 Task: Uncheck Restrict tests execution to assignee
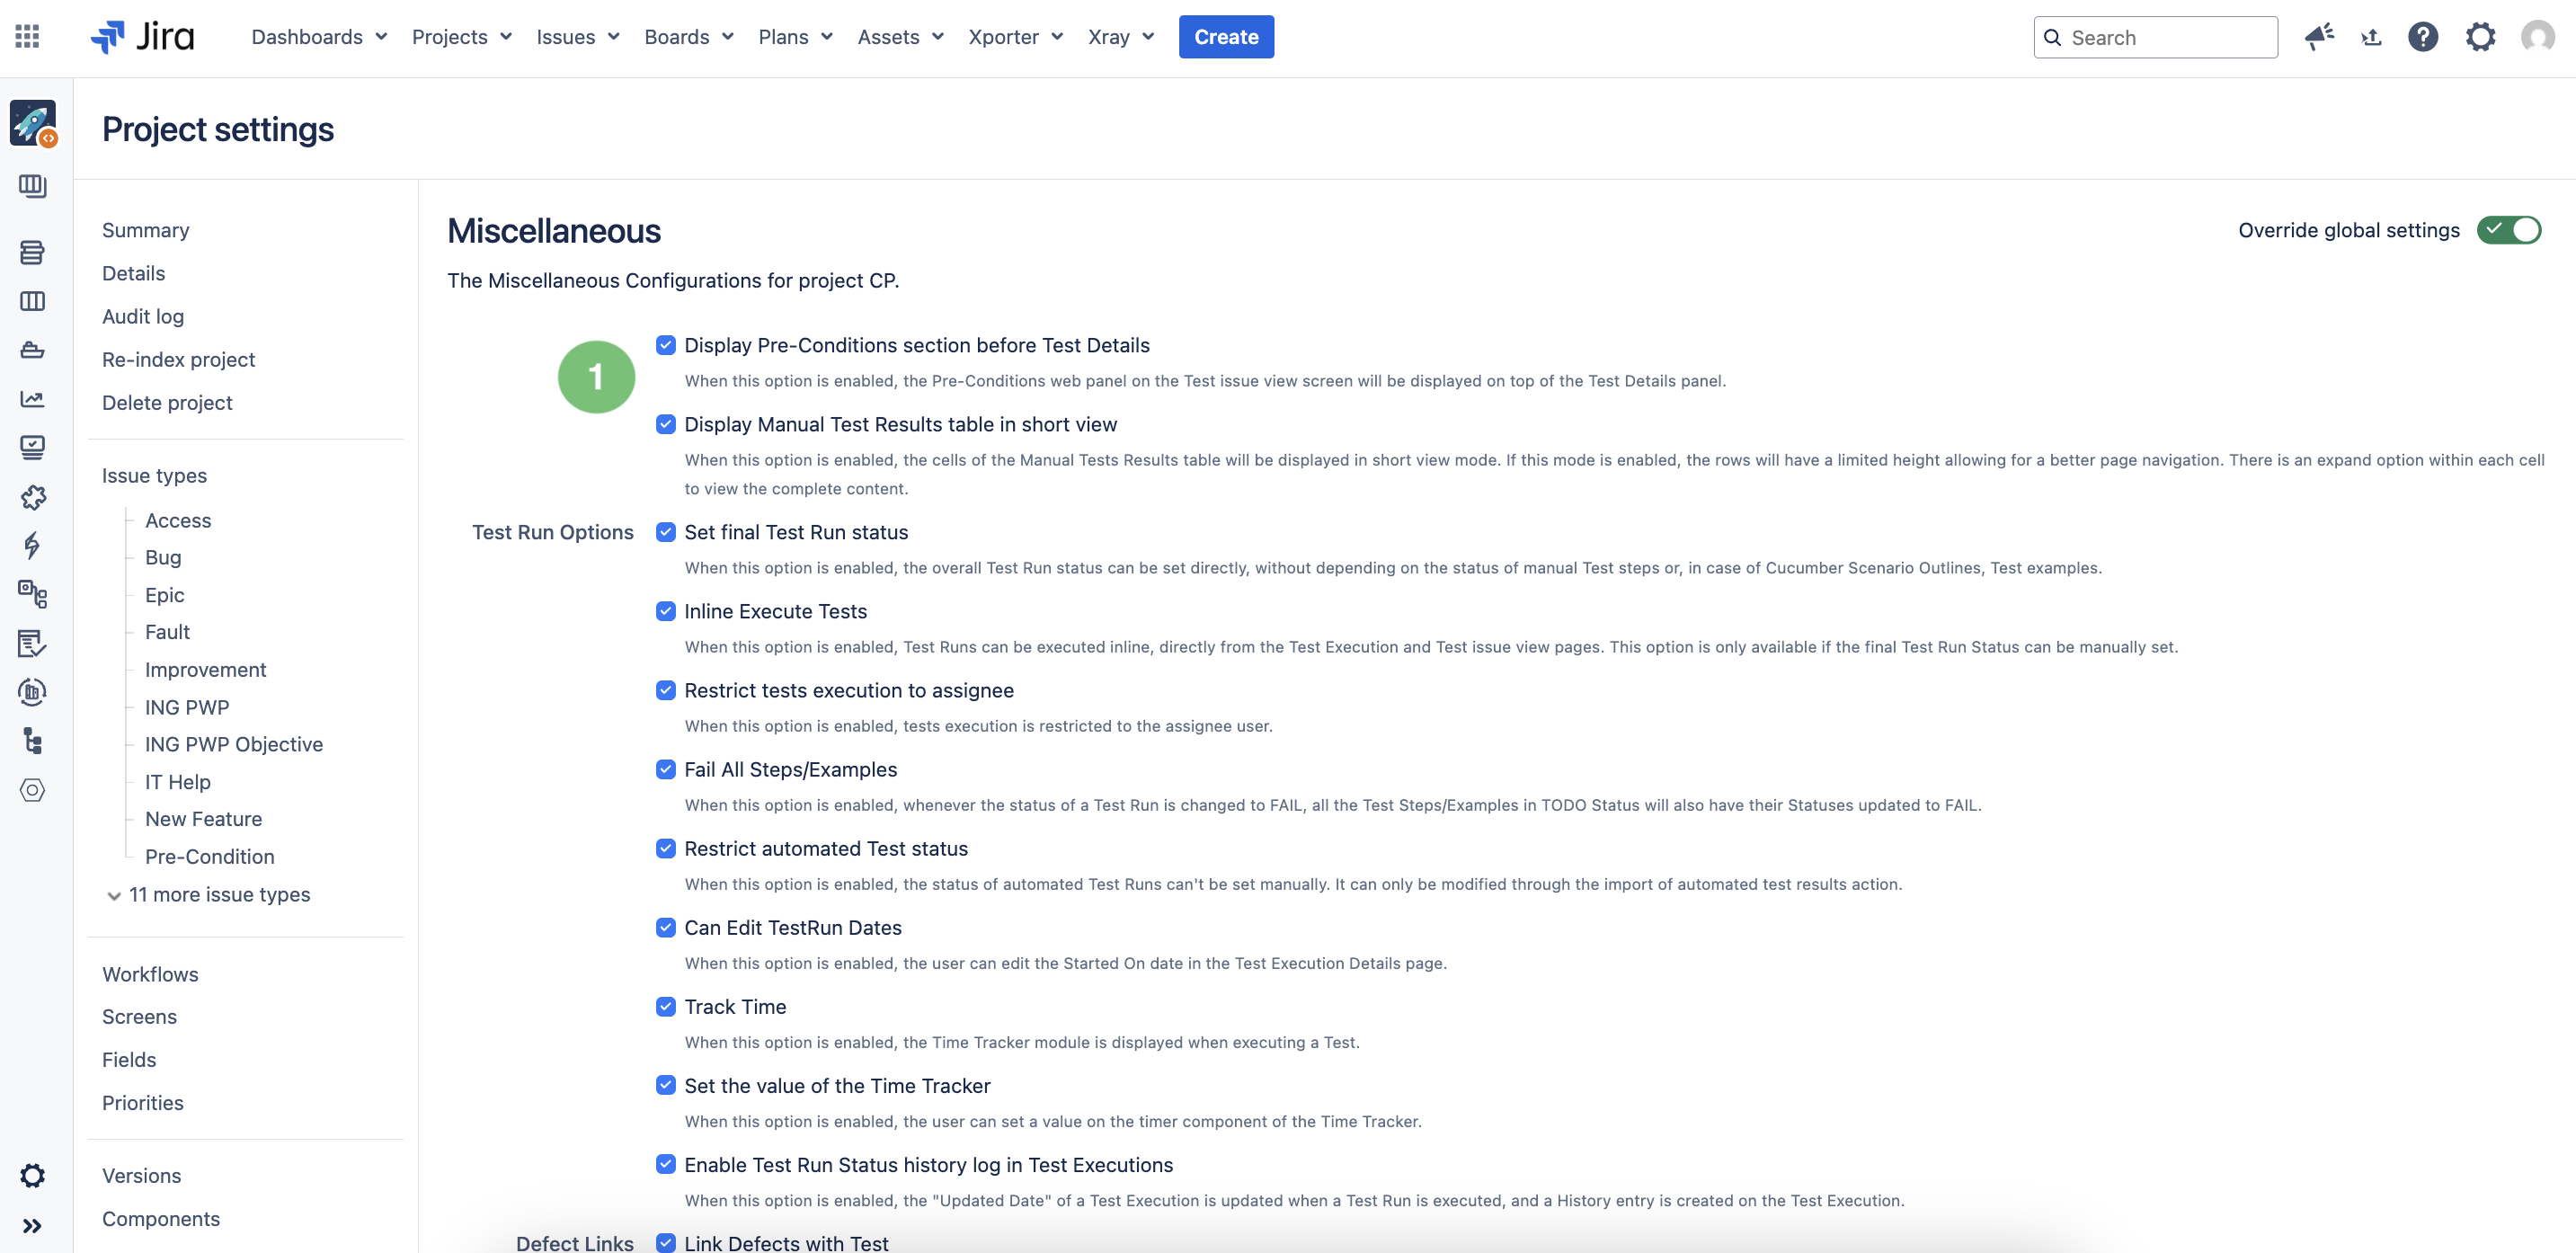[x=666, y=690]
